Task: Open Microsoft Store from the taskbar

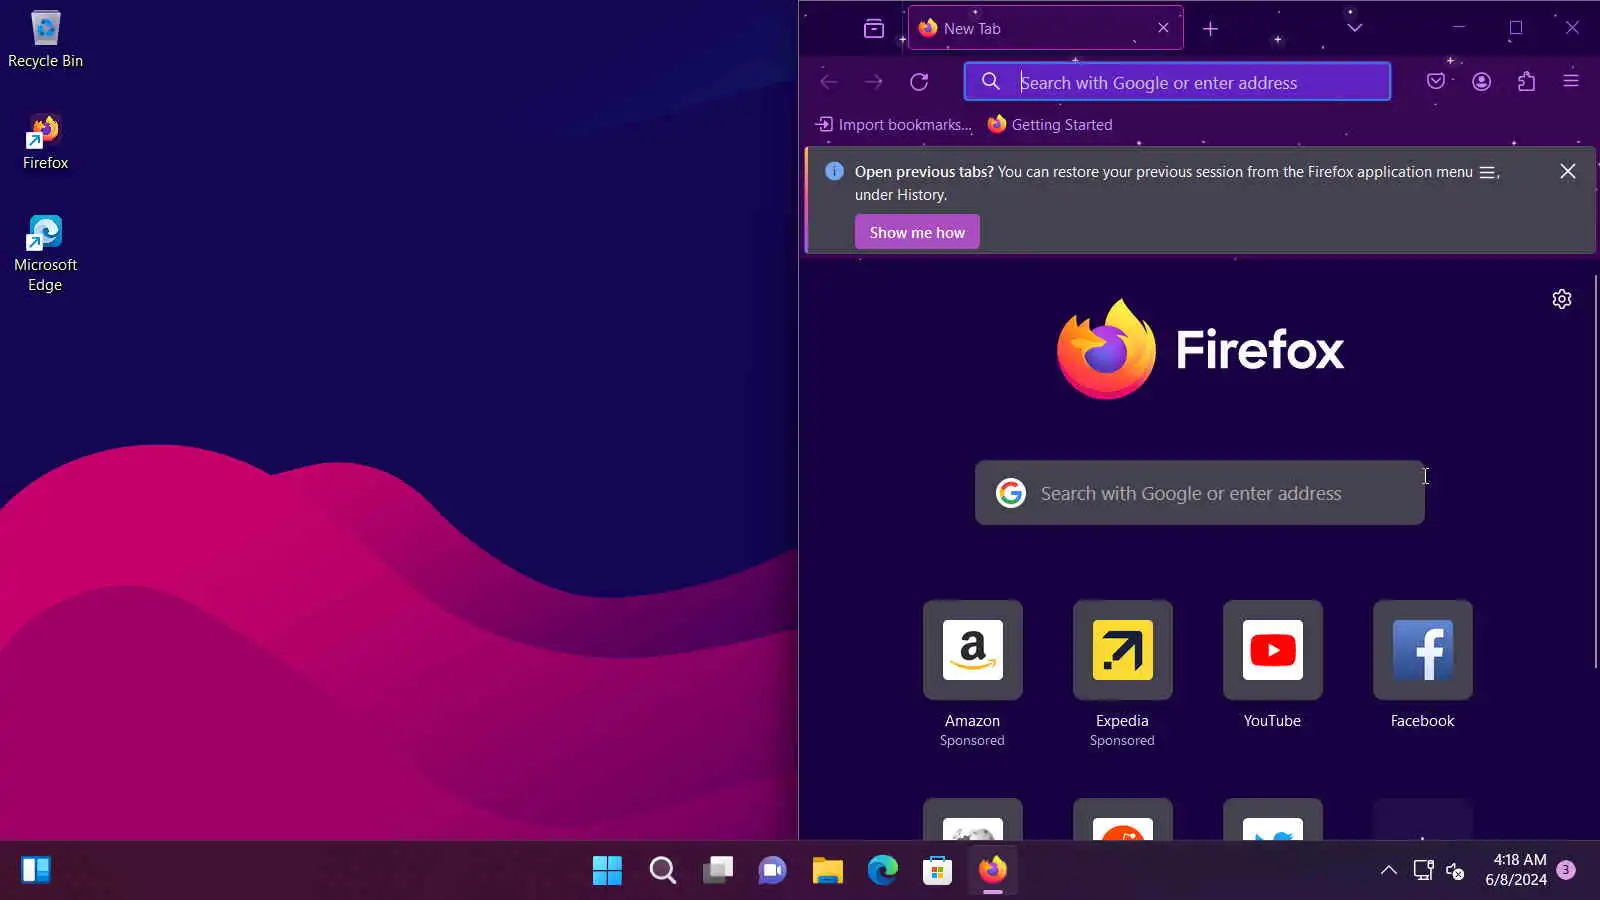Action: [937, 870]
